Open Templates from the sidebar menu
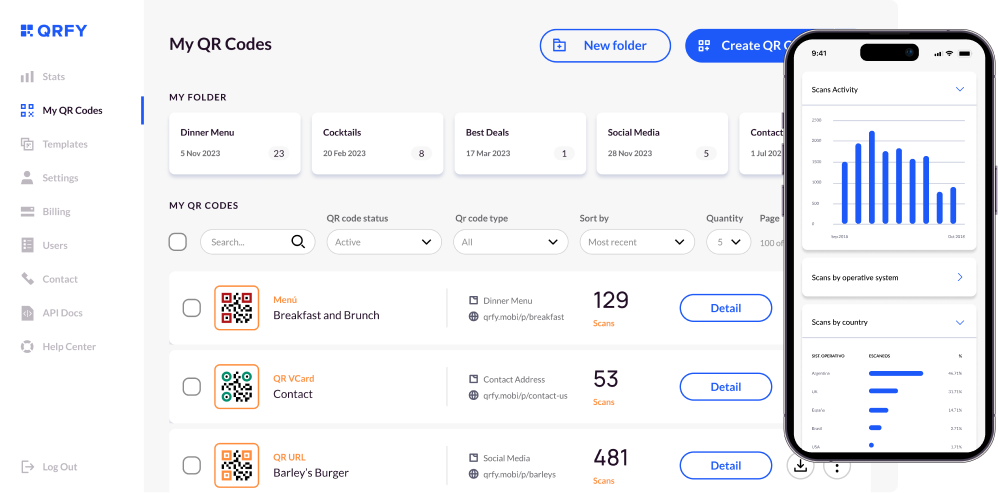Screen dimensions: 998x493 tap(64, 144)
